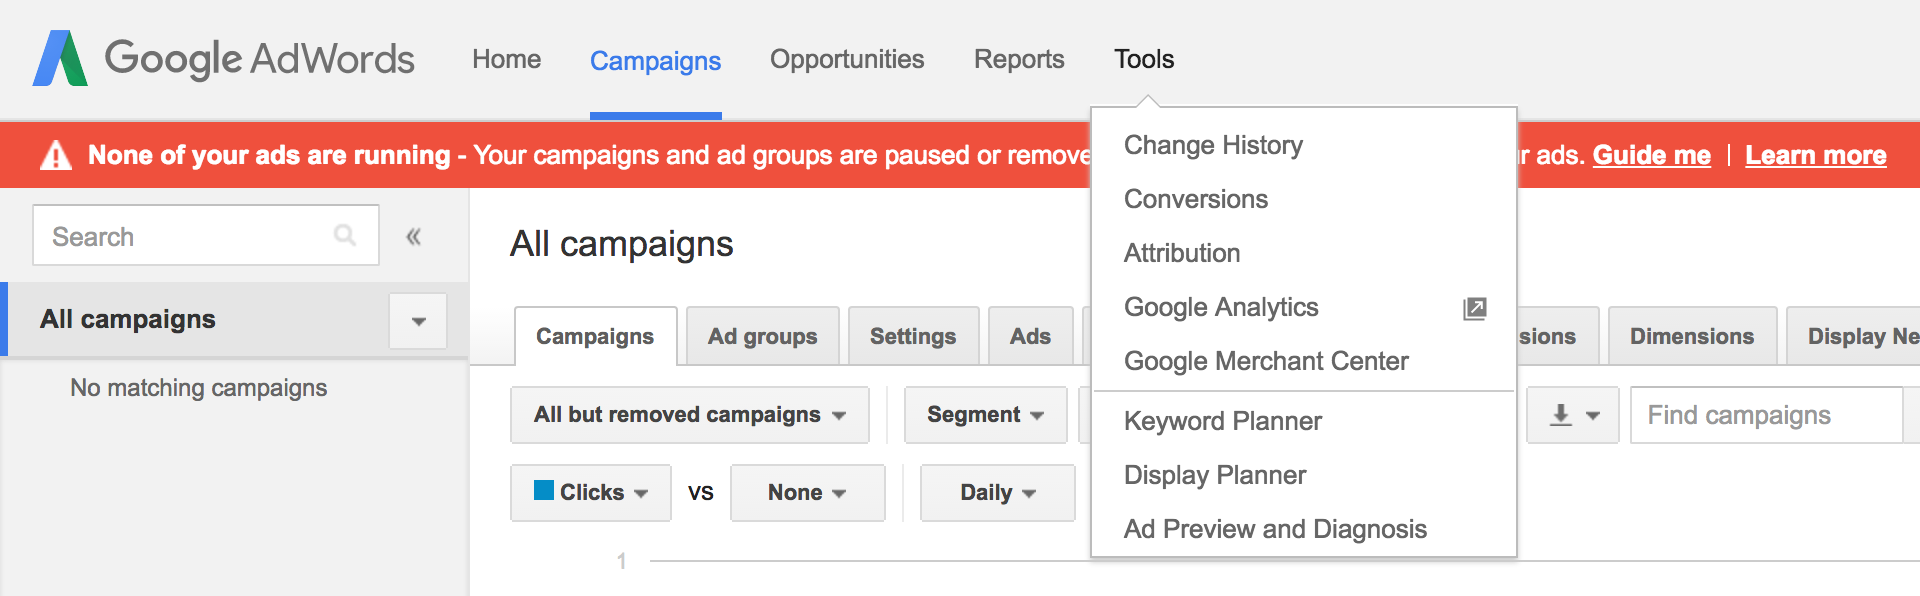Open the Daily interval dropdown
The width and height of the screenshot is (1920, 596).
(x=998, y=493)
